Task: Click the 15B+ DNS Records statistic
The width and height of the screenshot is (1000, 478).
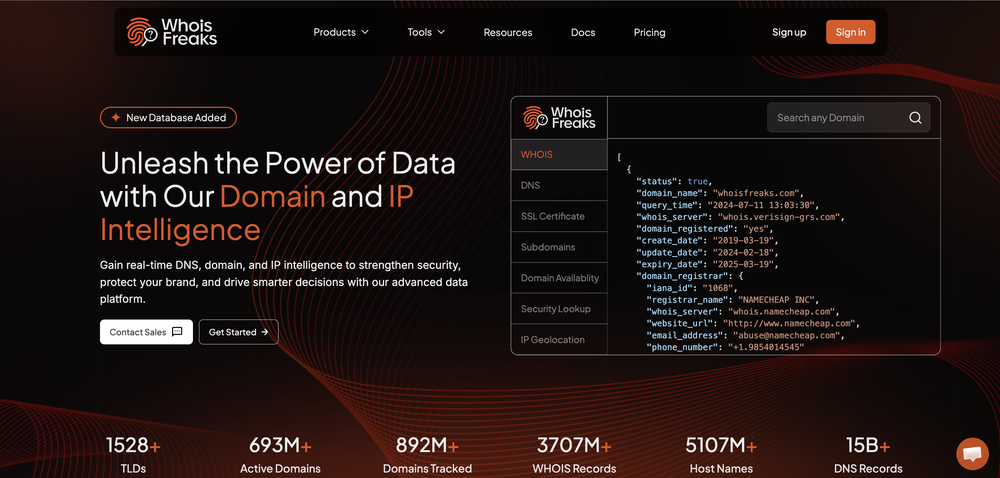Action: pos(868,455)
